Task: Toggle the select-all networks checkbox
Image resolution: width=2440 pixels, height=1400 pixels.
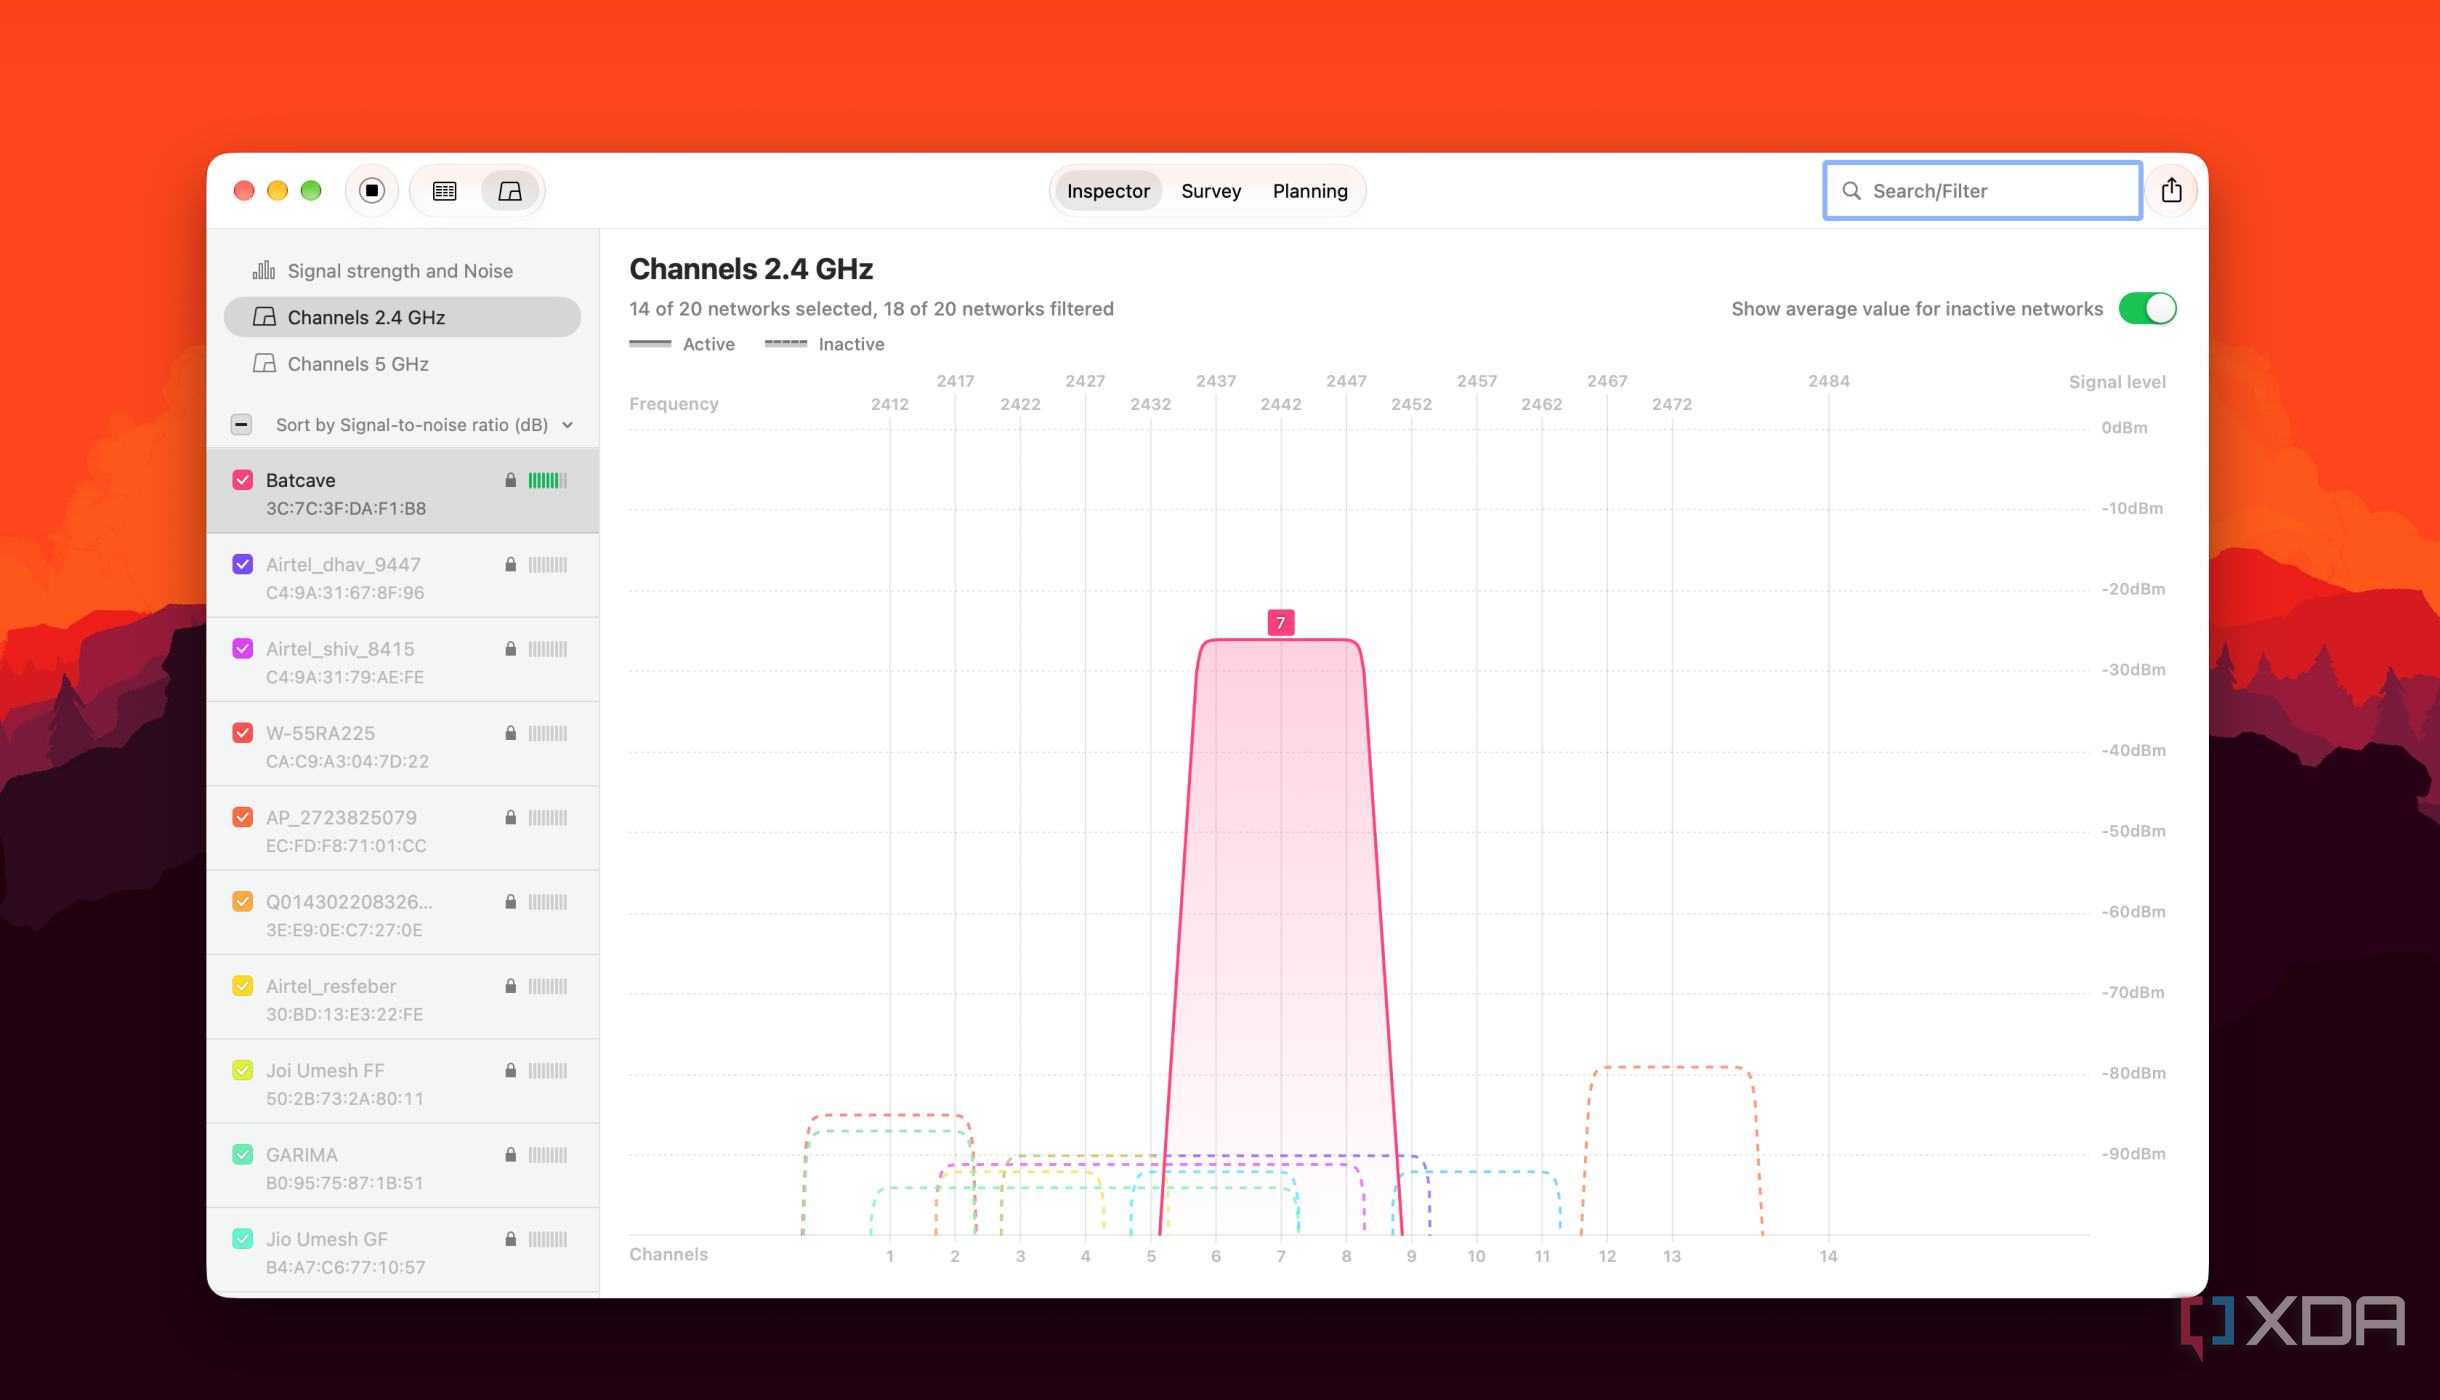Action: pyautogui.click(x=241, y=424)
